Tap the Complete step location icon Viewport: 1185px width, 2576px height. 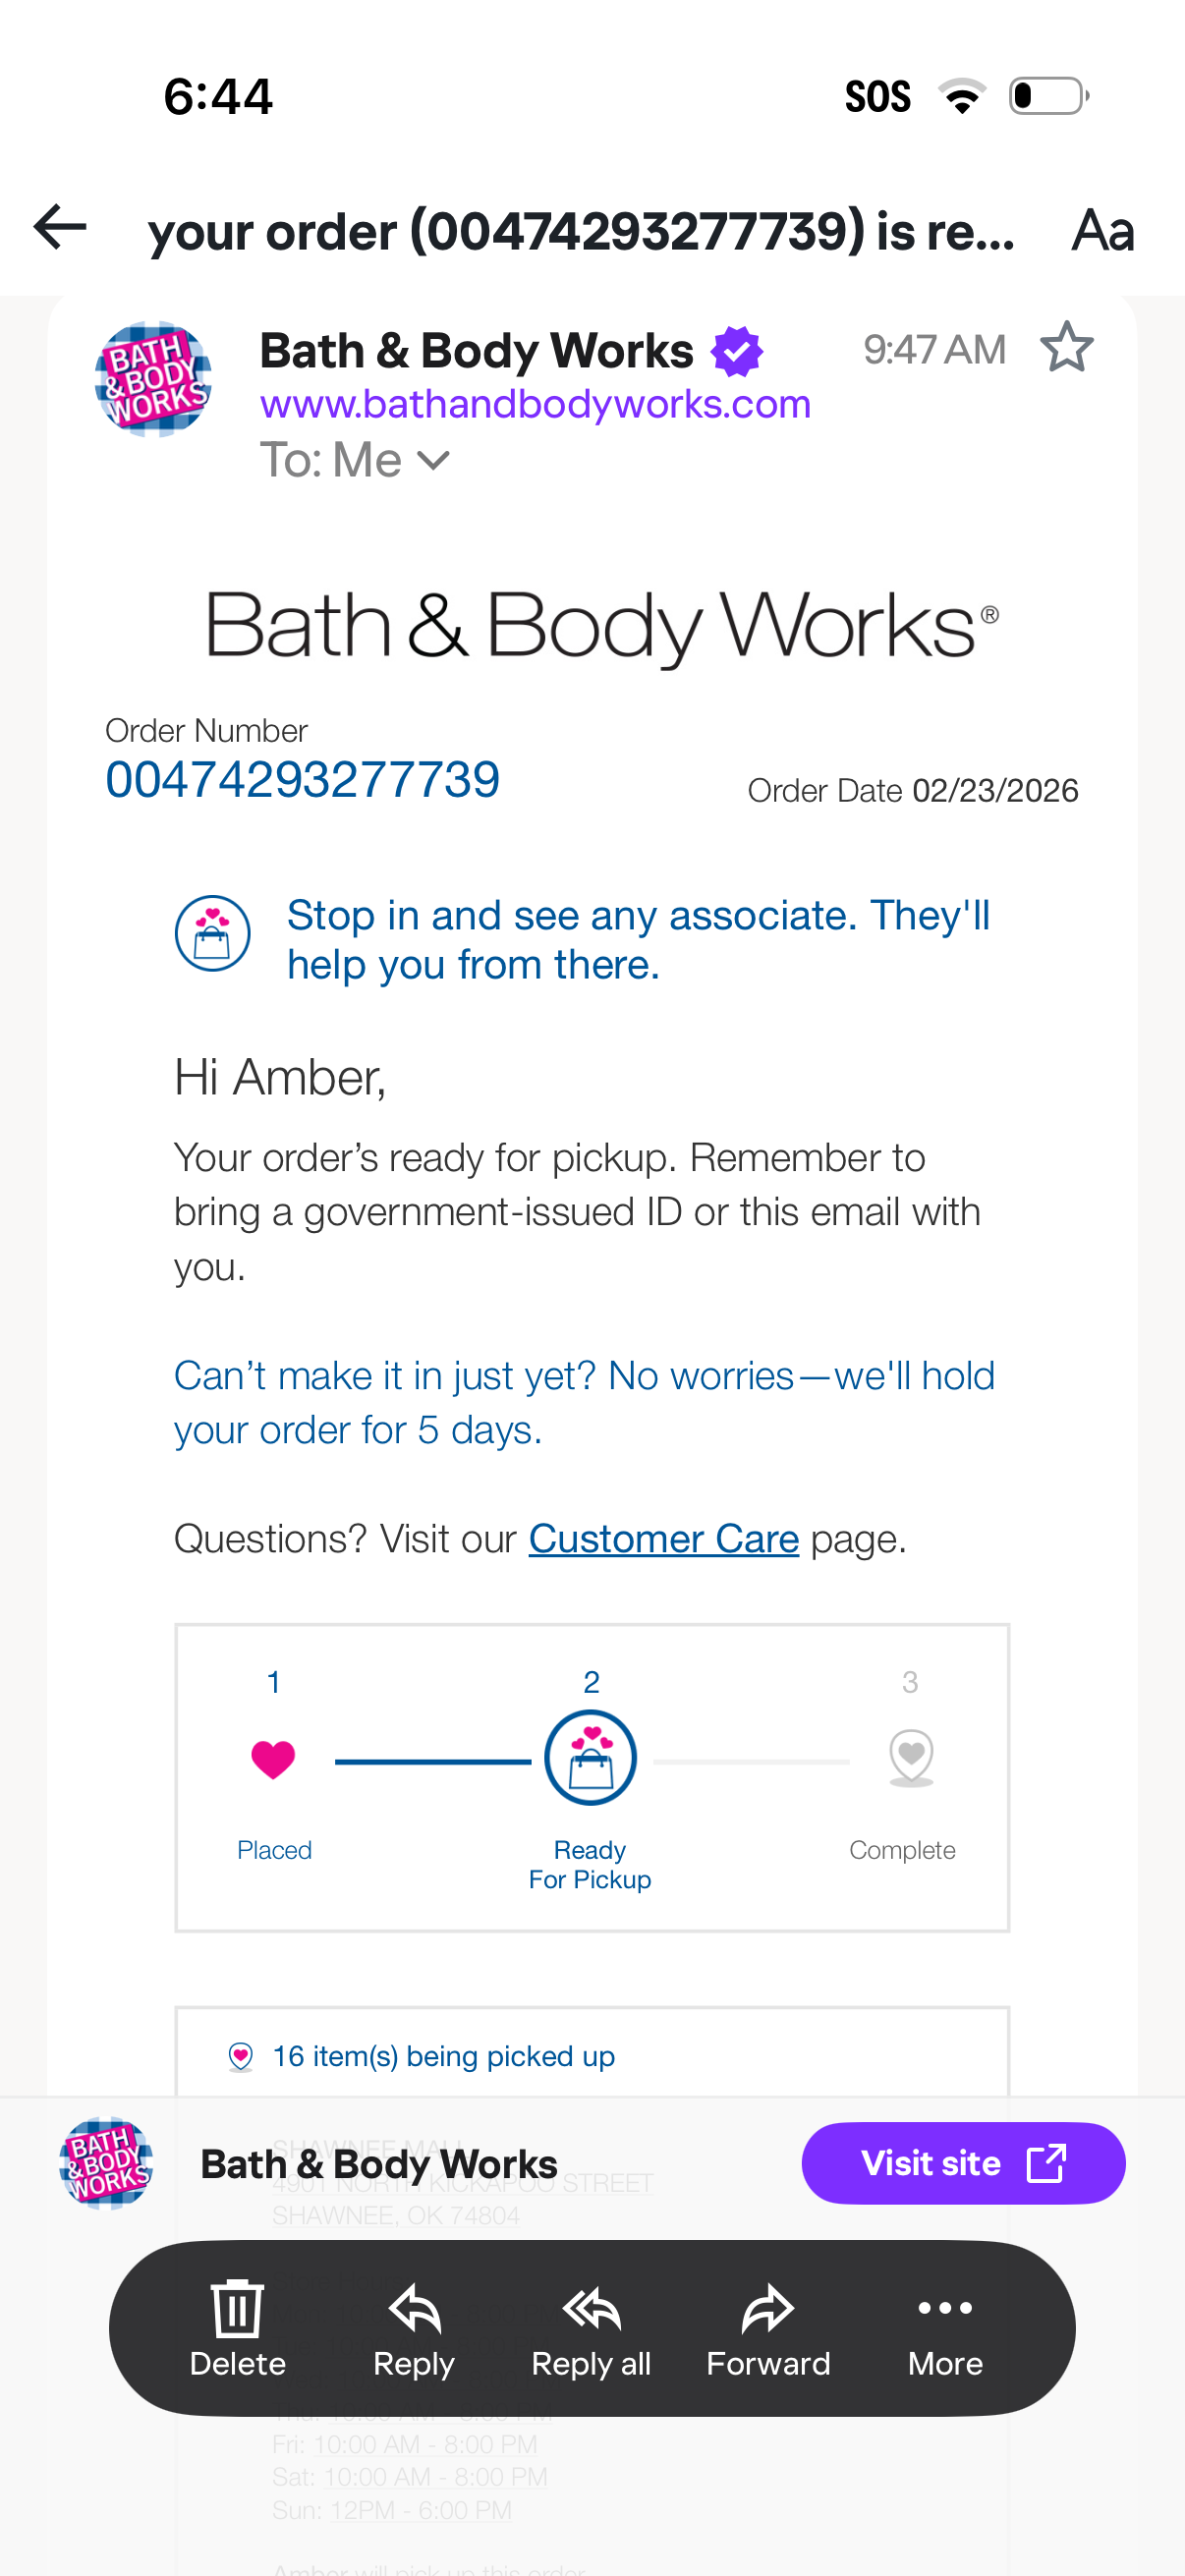pyautogui.click(x=910, y=1759)
